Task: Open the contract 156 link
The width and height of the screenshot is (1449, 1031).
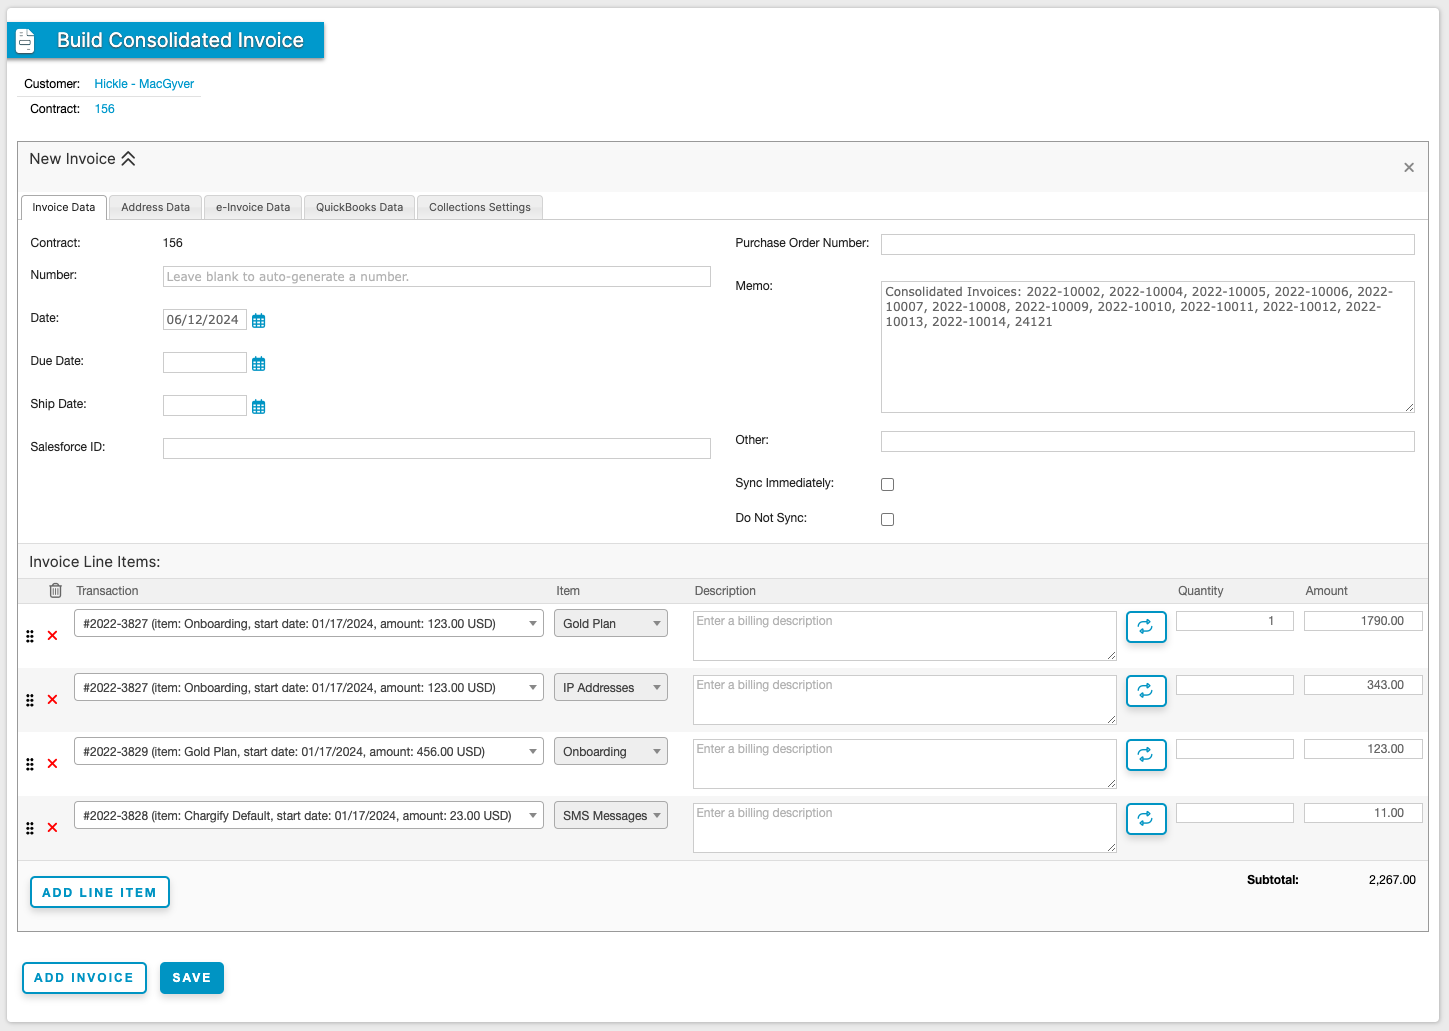Action: [x=105, y=109]
